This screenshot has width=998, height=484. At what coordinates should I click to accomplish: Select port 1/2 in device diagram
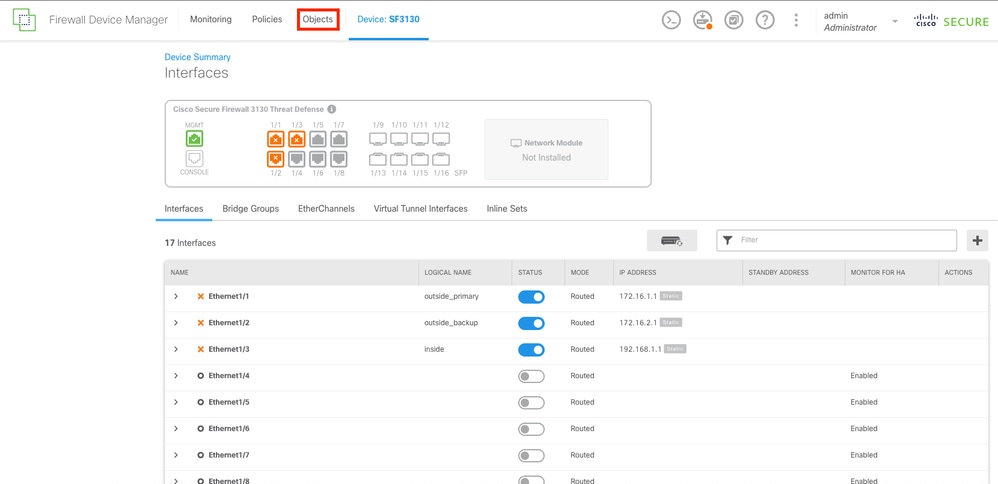click(276, 158)
